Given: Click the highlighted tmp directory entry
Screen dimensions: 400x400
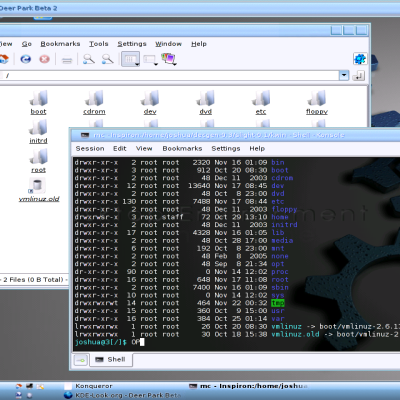Looking at the screenshot, I should [278, 303].
